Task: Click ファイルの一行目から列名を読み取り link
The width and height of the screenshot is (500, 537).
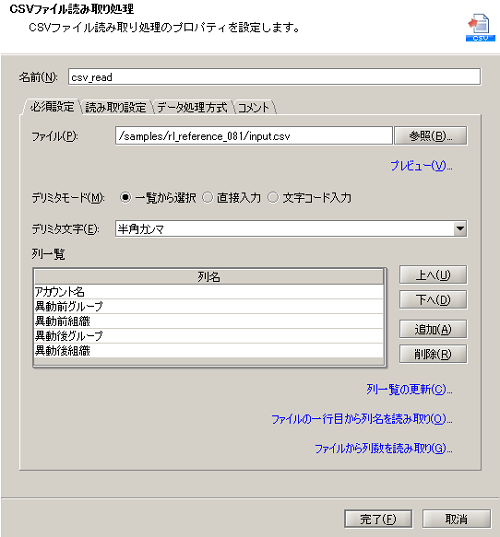Action: point(362,419)
